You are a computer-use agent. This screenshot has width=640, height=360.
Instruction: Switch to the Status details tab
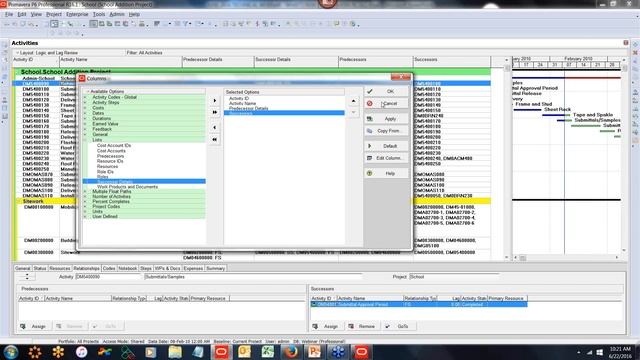click(40, 269)
